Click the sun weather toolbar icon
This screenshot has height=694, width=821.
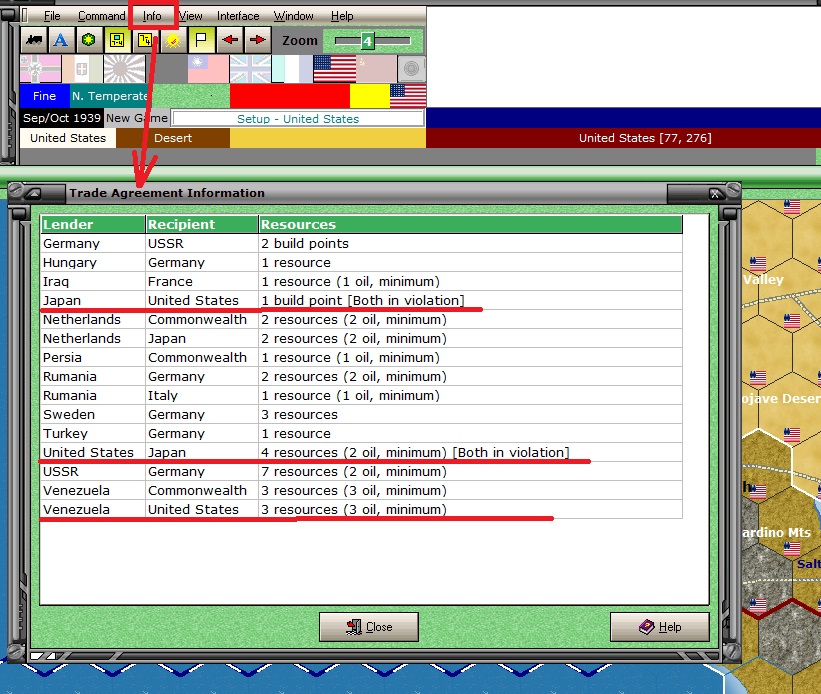pyautogui.click(x=173, y=40)
